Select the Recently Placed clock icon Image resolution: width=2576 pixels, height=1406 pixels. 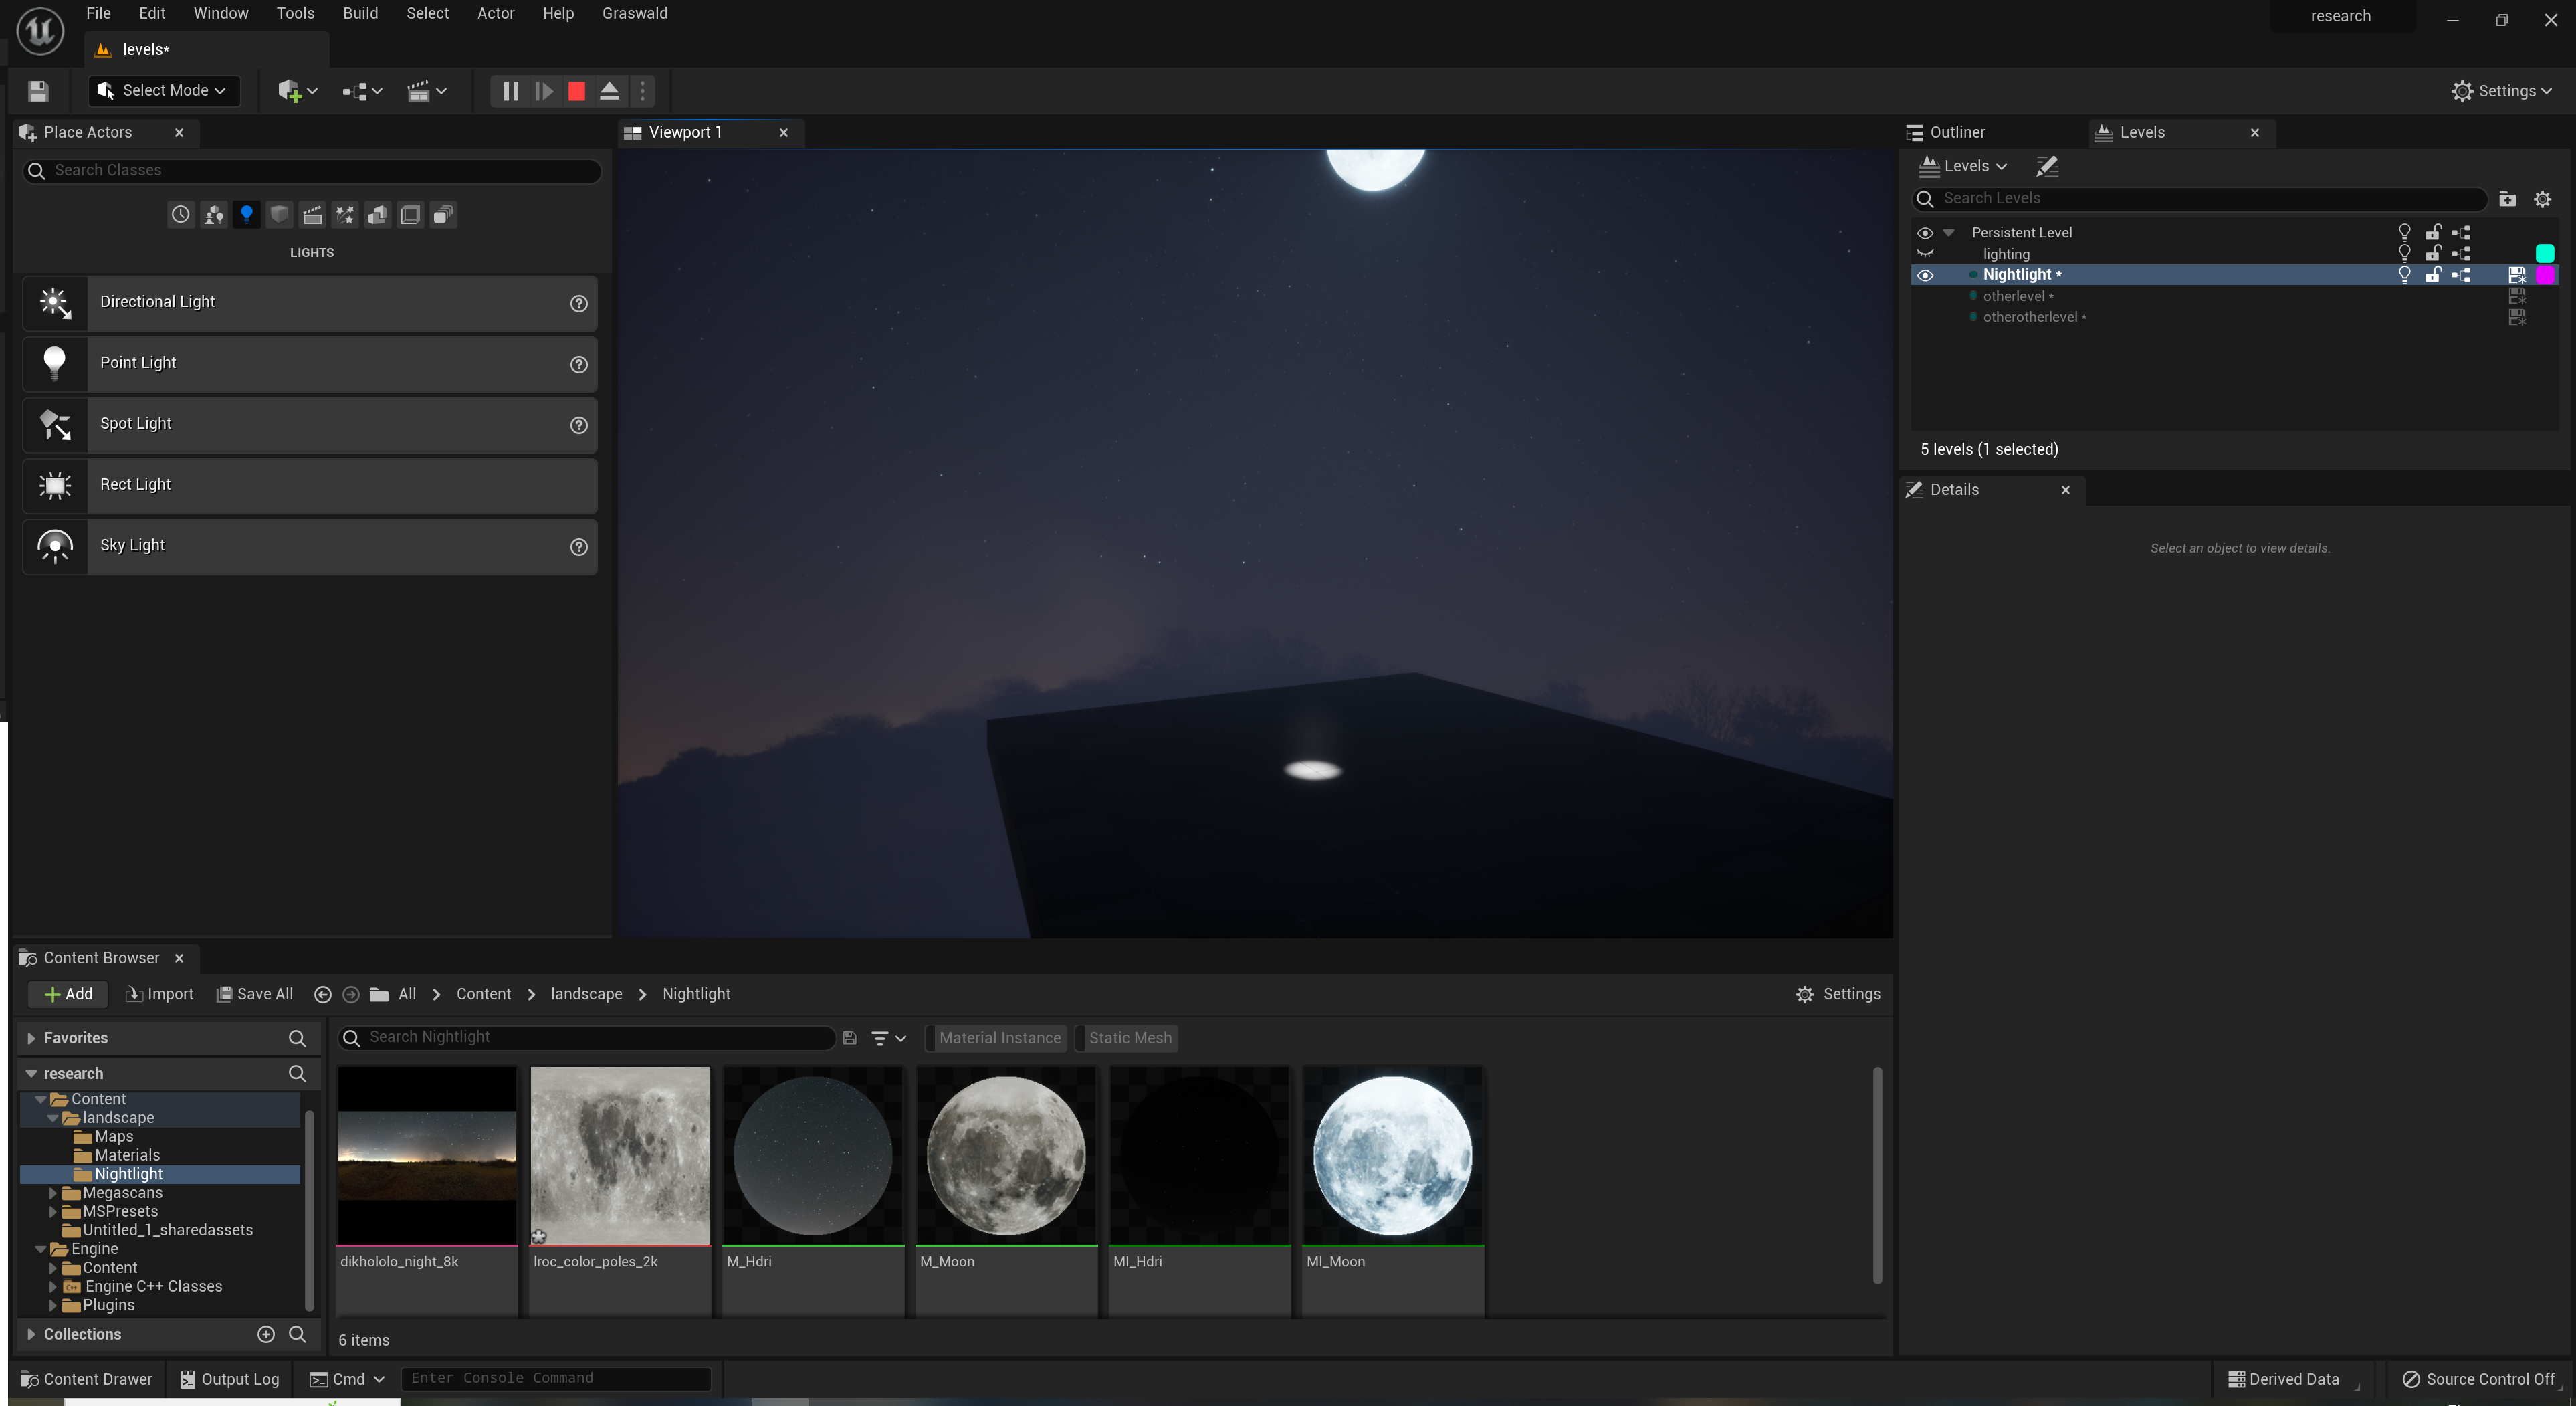180,214
